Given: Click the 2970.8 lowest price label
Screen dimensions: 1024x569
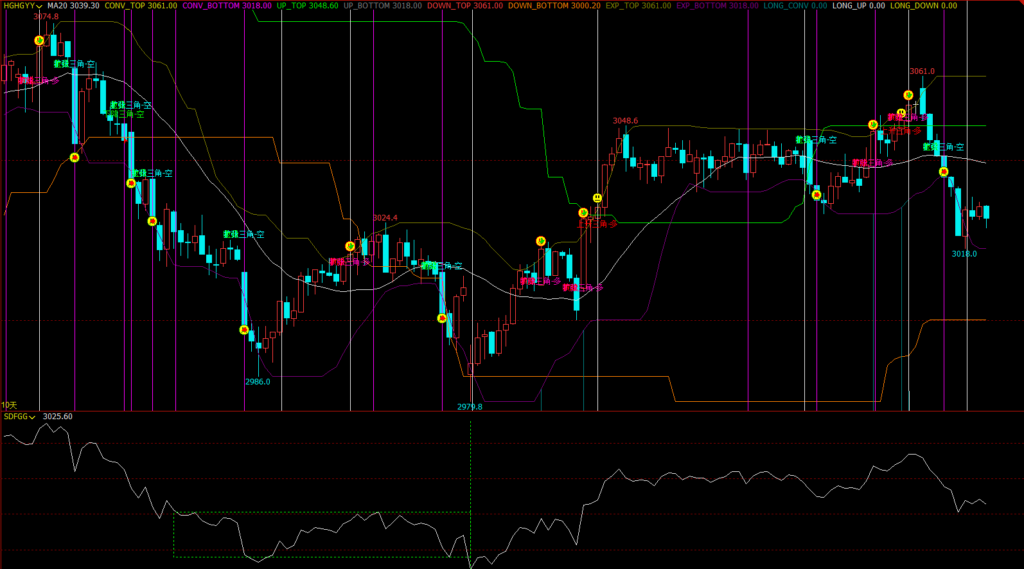Looking at the screenshot, I should coord(470,407).
